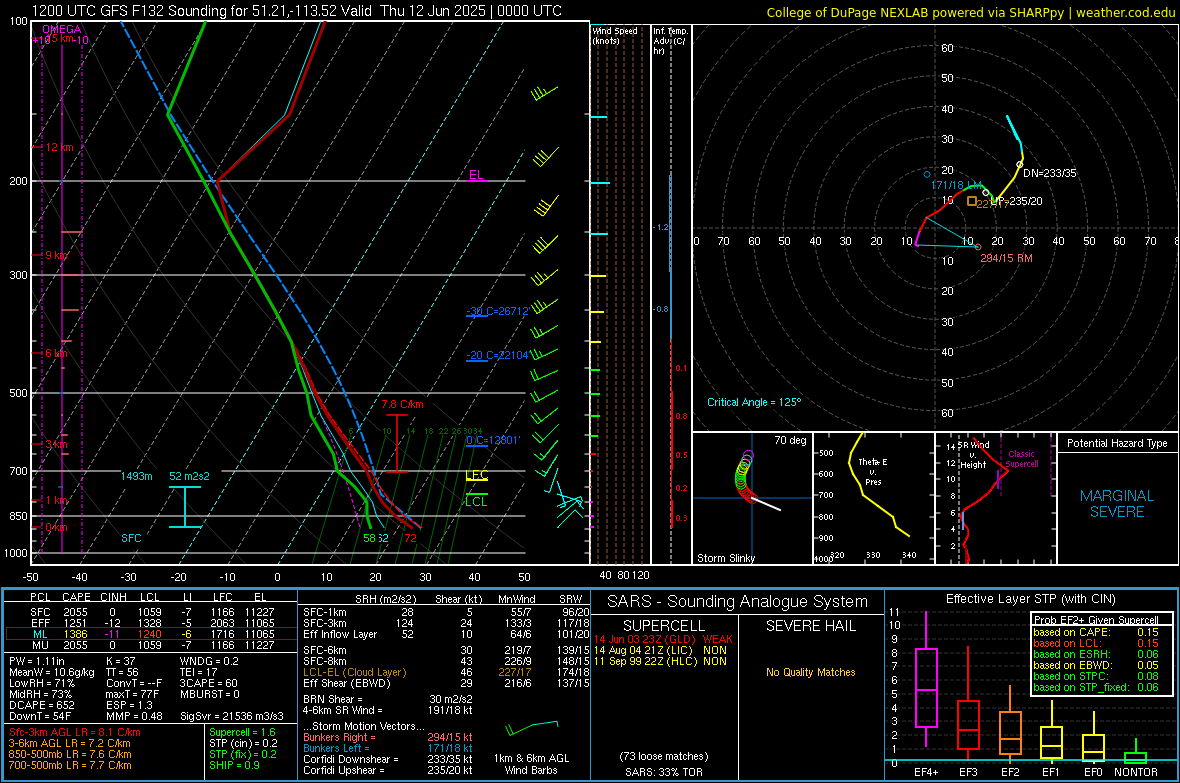1180x783 pixels.
Task: Click the Critical Angle = 125° text
Action: click(x=754, y=402)
